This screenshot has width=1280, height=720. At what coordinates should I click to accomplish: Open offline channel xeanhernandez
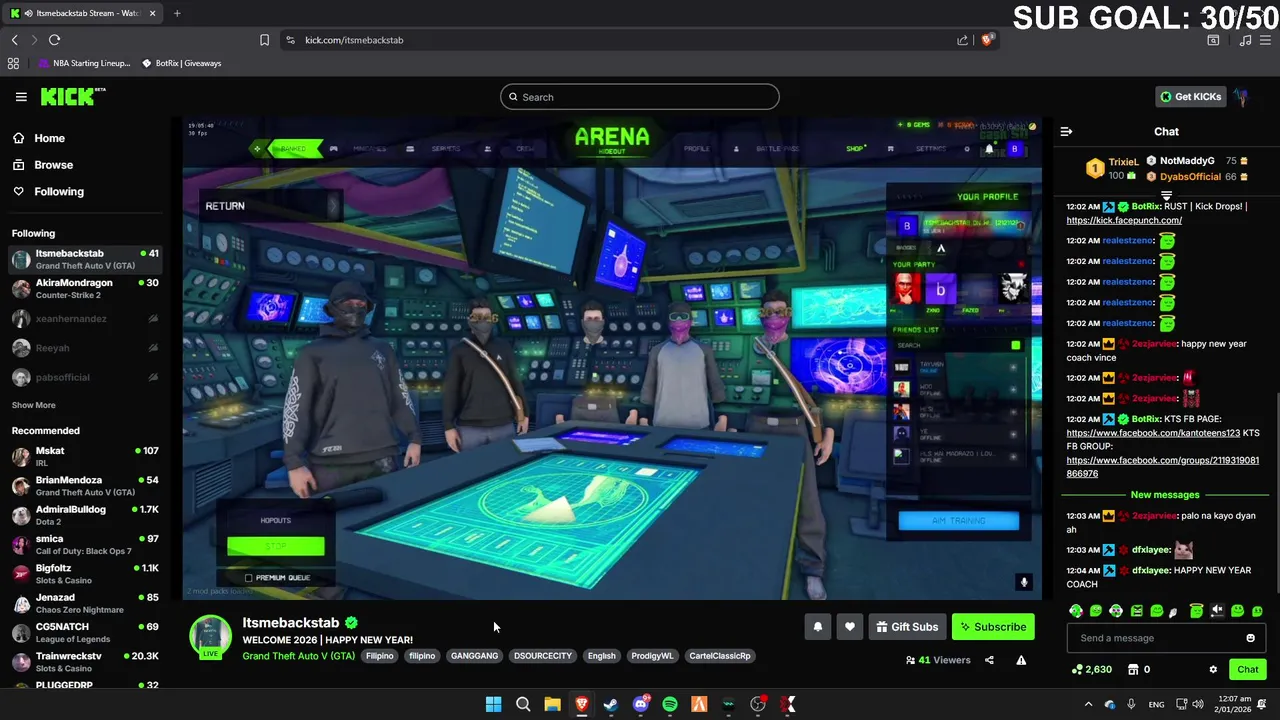coord(85,319)
